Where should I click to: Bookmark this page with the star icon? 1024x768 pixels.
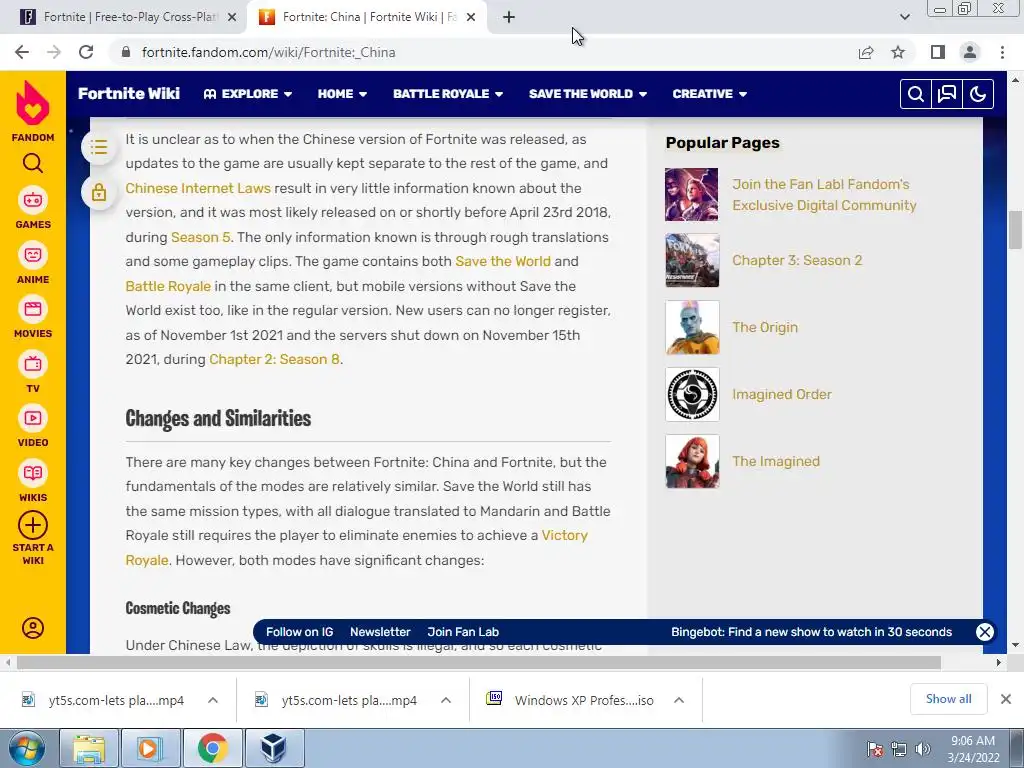coord(898,52)
